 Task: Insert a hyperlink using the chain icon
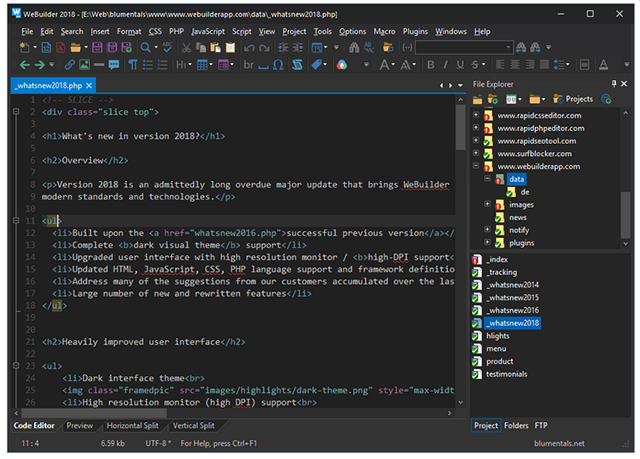tap(70, 64)
